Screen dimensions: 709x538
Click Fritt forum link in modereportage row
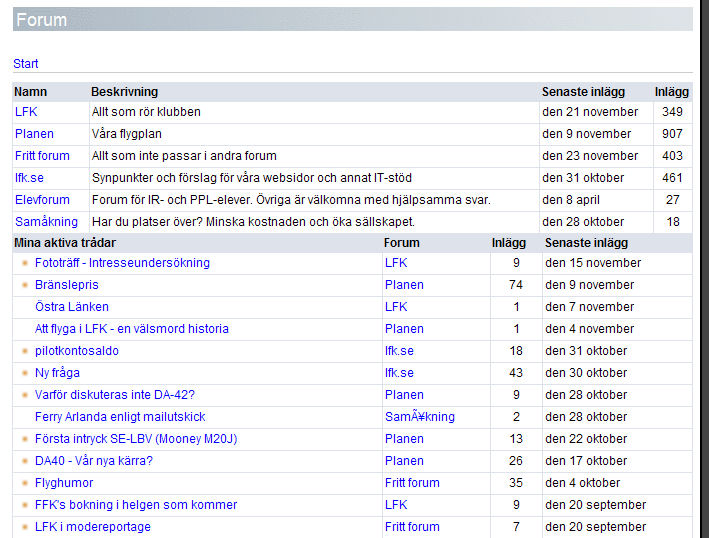click(x=412, y=527)
